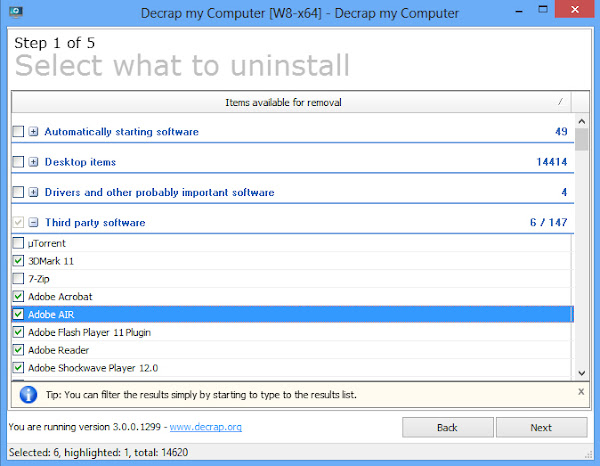
Task: Check the Drivers and other probably important software checkbox
Action: (18, 192)
